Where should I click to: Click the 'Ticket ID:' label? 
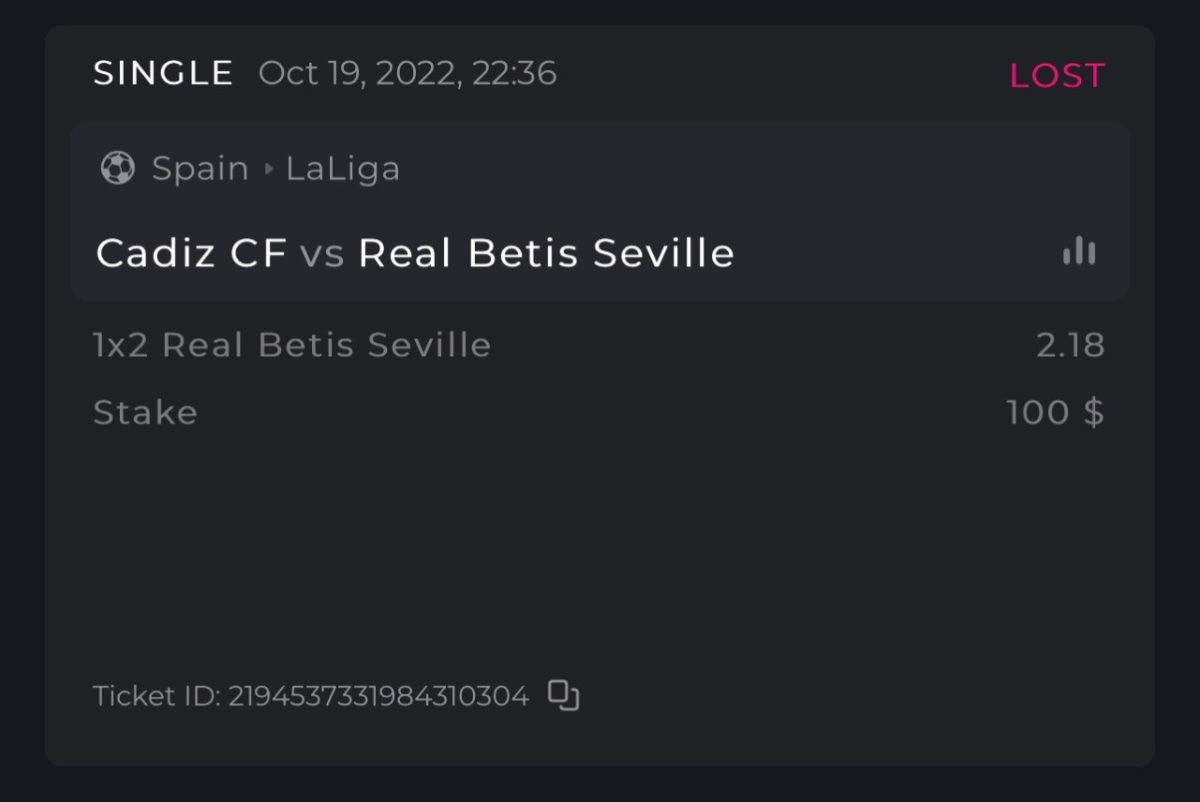coord(156,696)
